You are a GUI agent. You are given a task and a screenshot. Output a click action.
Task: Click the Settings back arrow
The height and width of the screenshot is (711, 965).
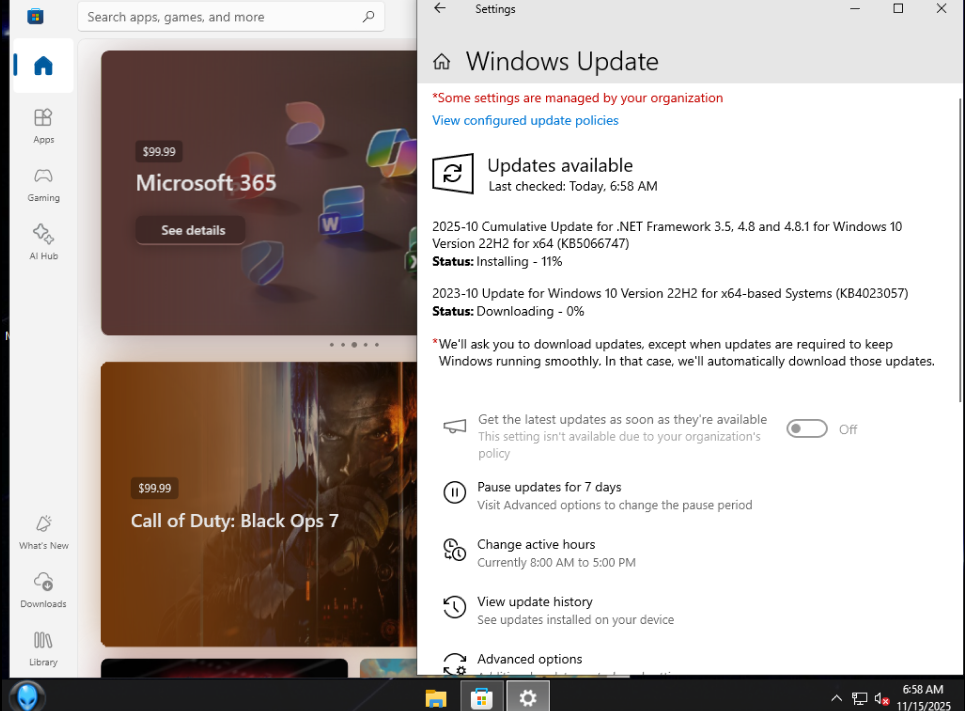click(x=439, y=8)
